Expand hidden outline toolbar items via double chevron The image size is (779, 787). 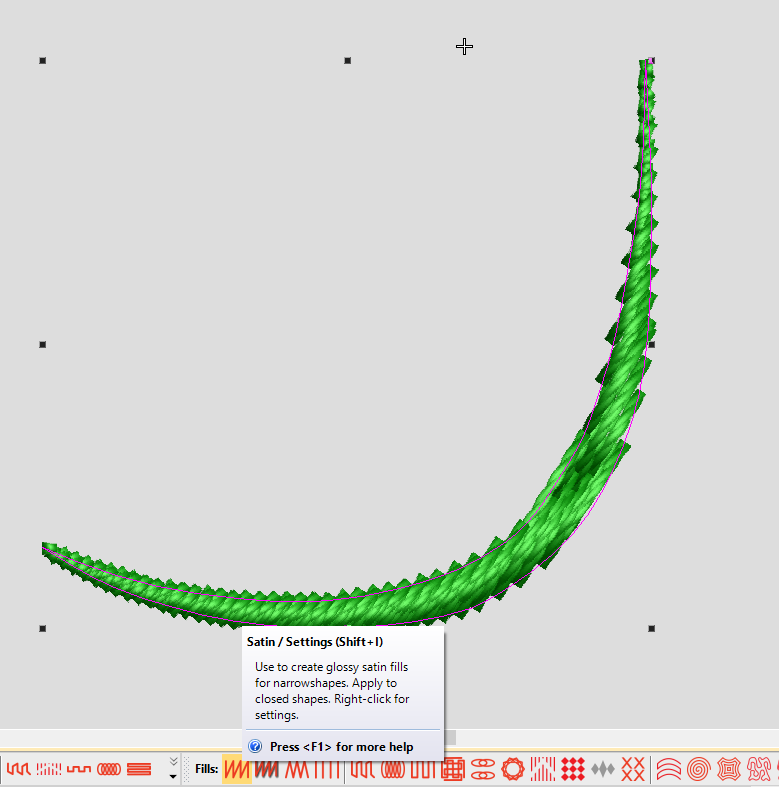pos(173,761)
